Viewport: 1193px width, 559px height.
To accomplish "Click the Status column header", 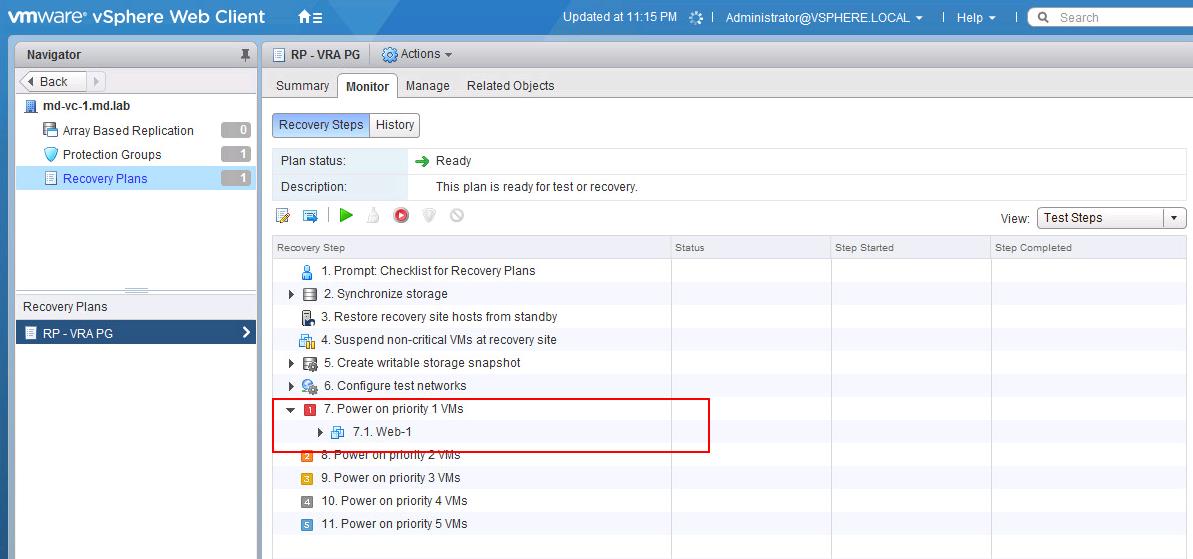I will tap(751, 248).
